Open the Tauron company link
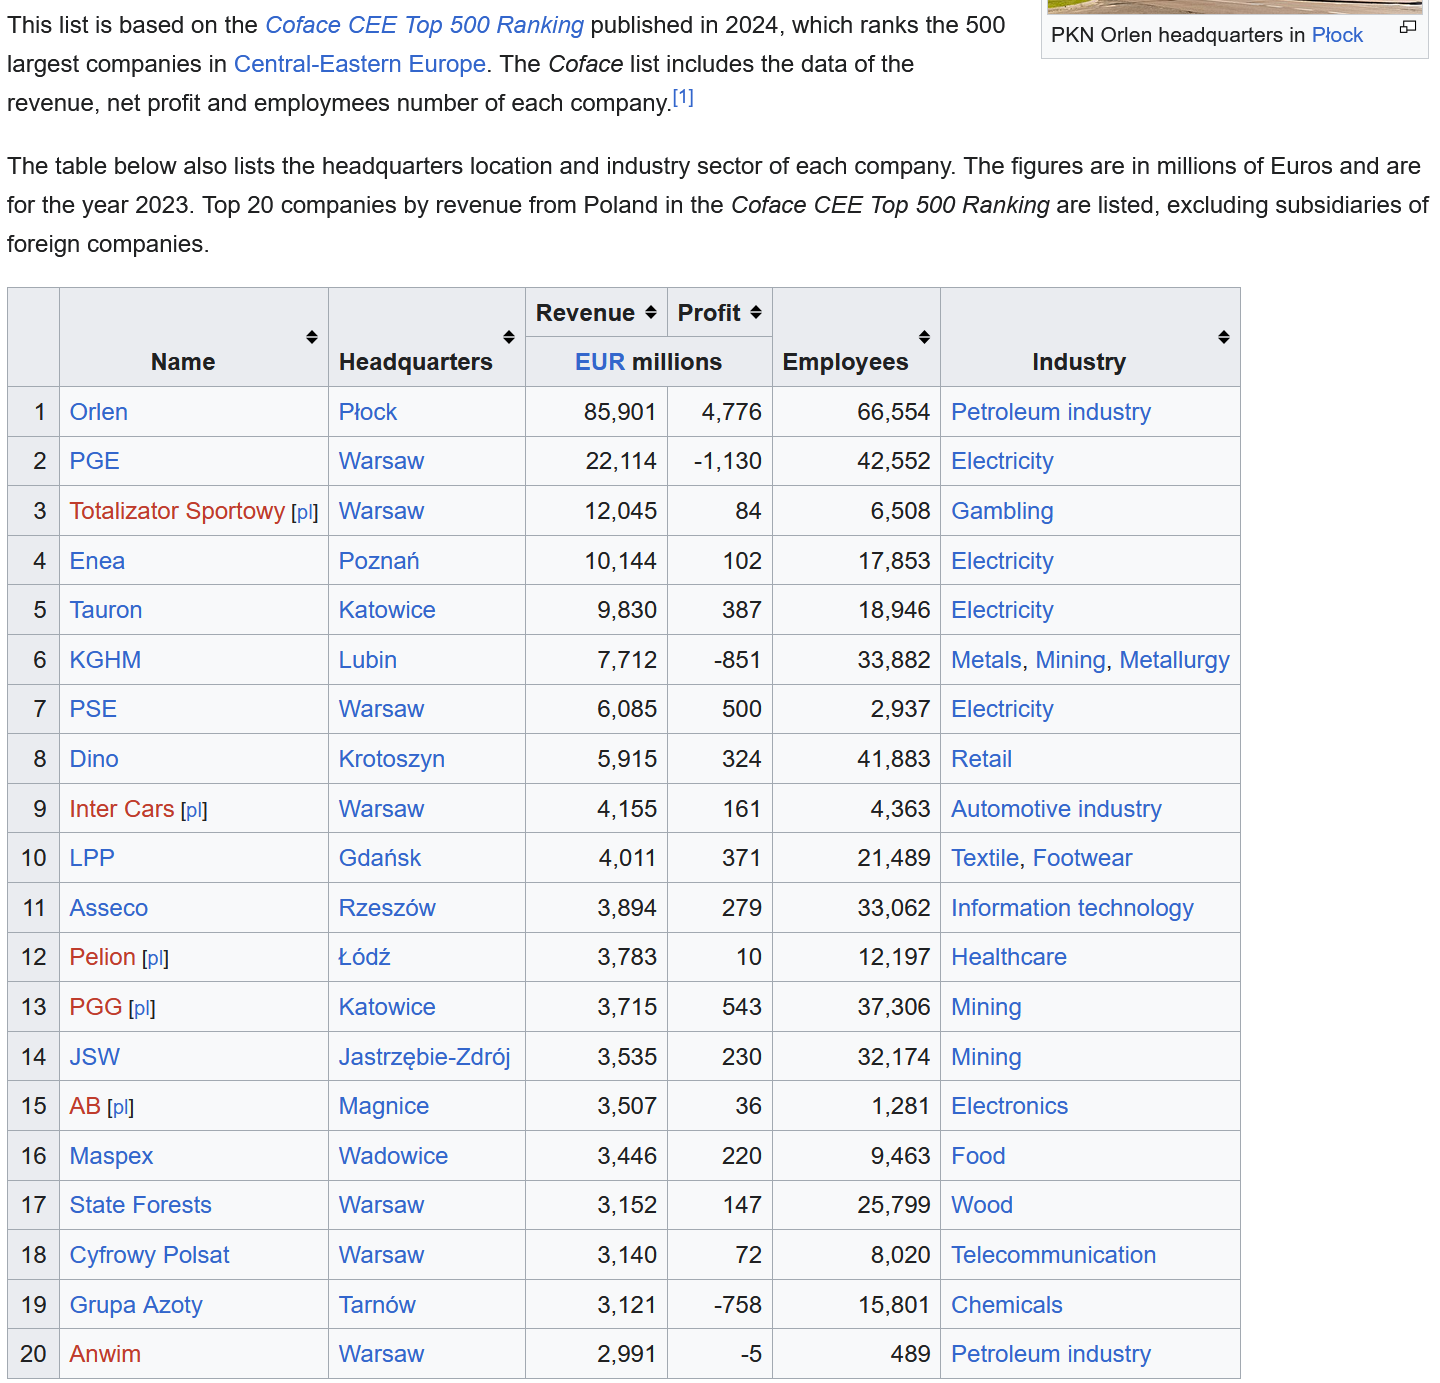The height and width of the screenshot is (1383, 1440). [106, 610]
